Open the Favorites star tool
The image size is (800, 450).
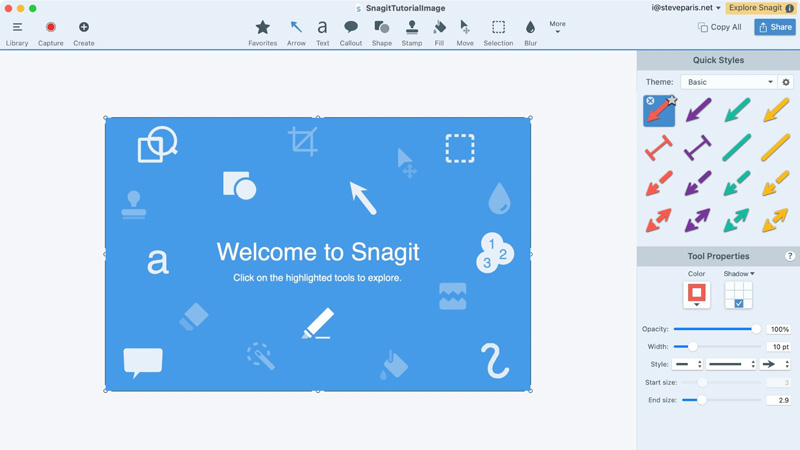click(263, 34)
